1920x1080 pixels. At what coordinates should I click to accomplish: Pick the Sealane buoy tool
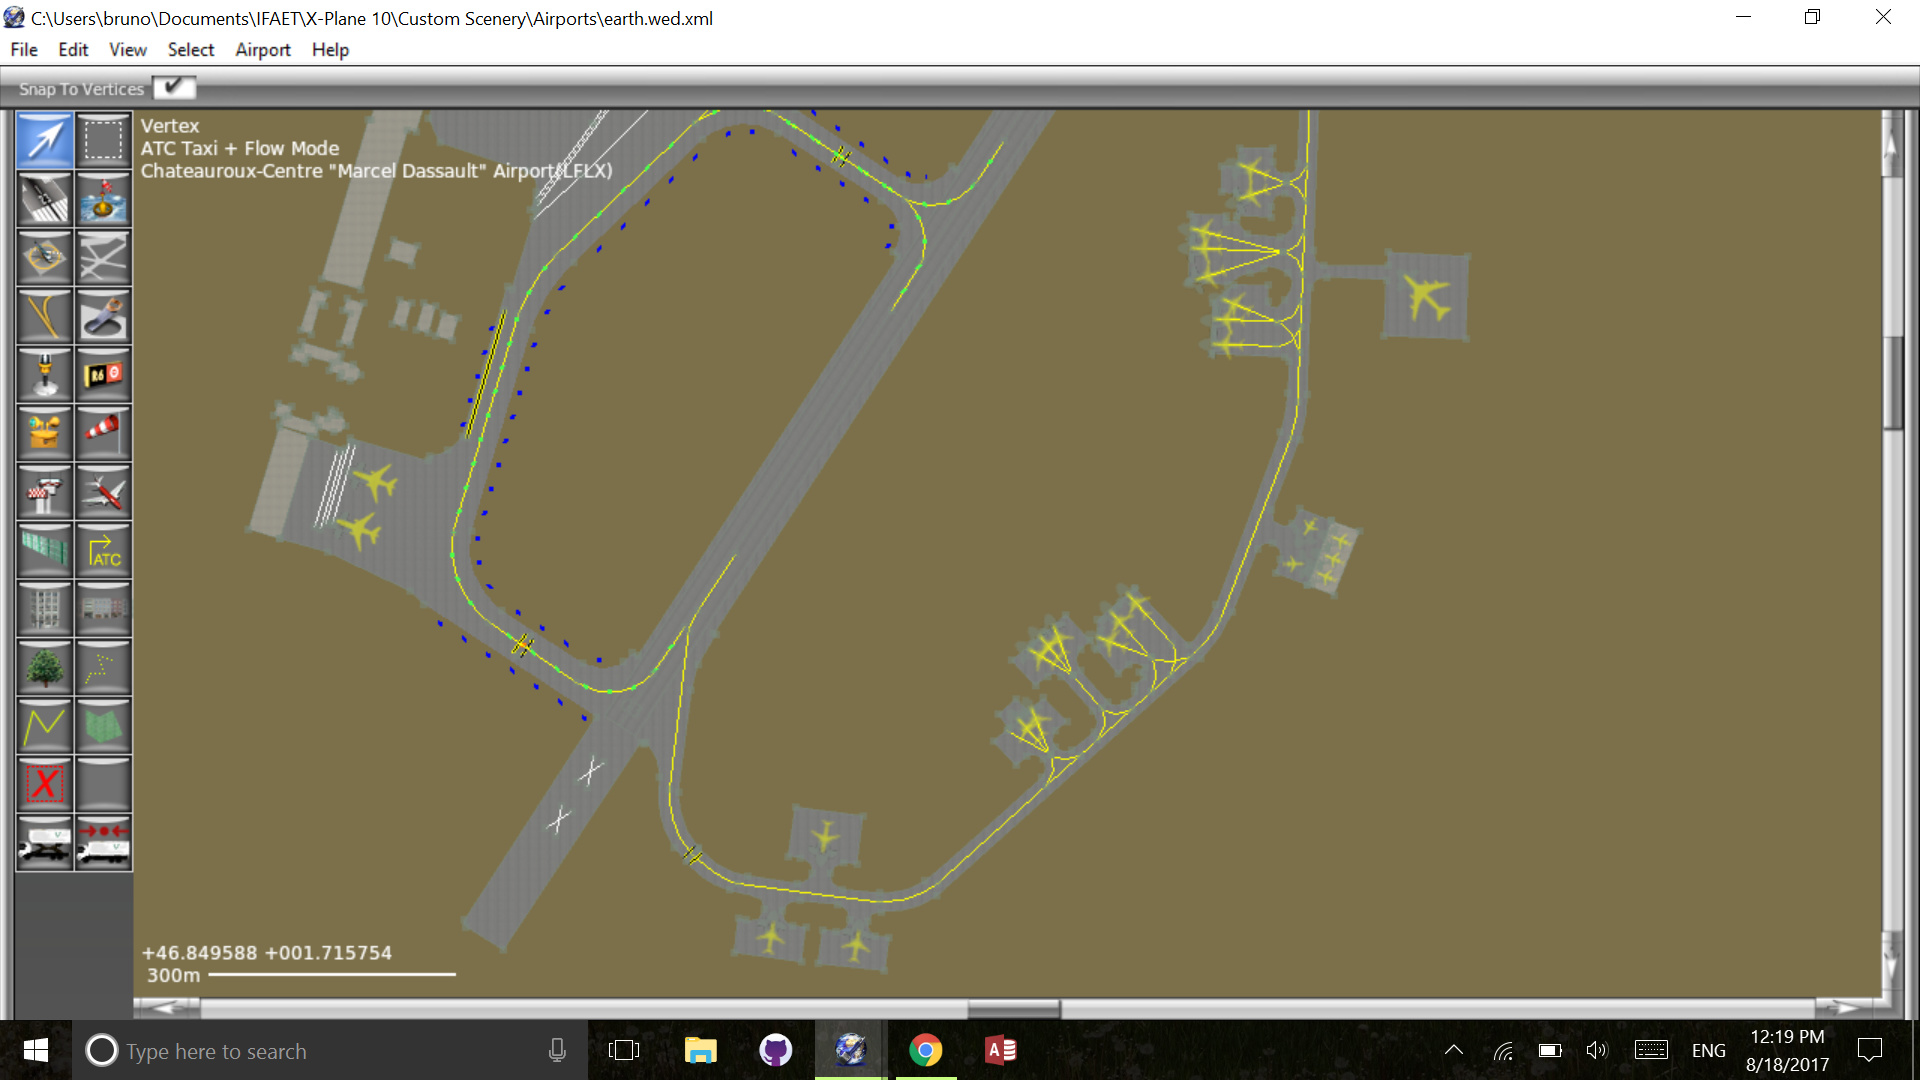click(x=103, y=199)
